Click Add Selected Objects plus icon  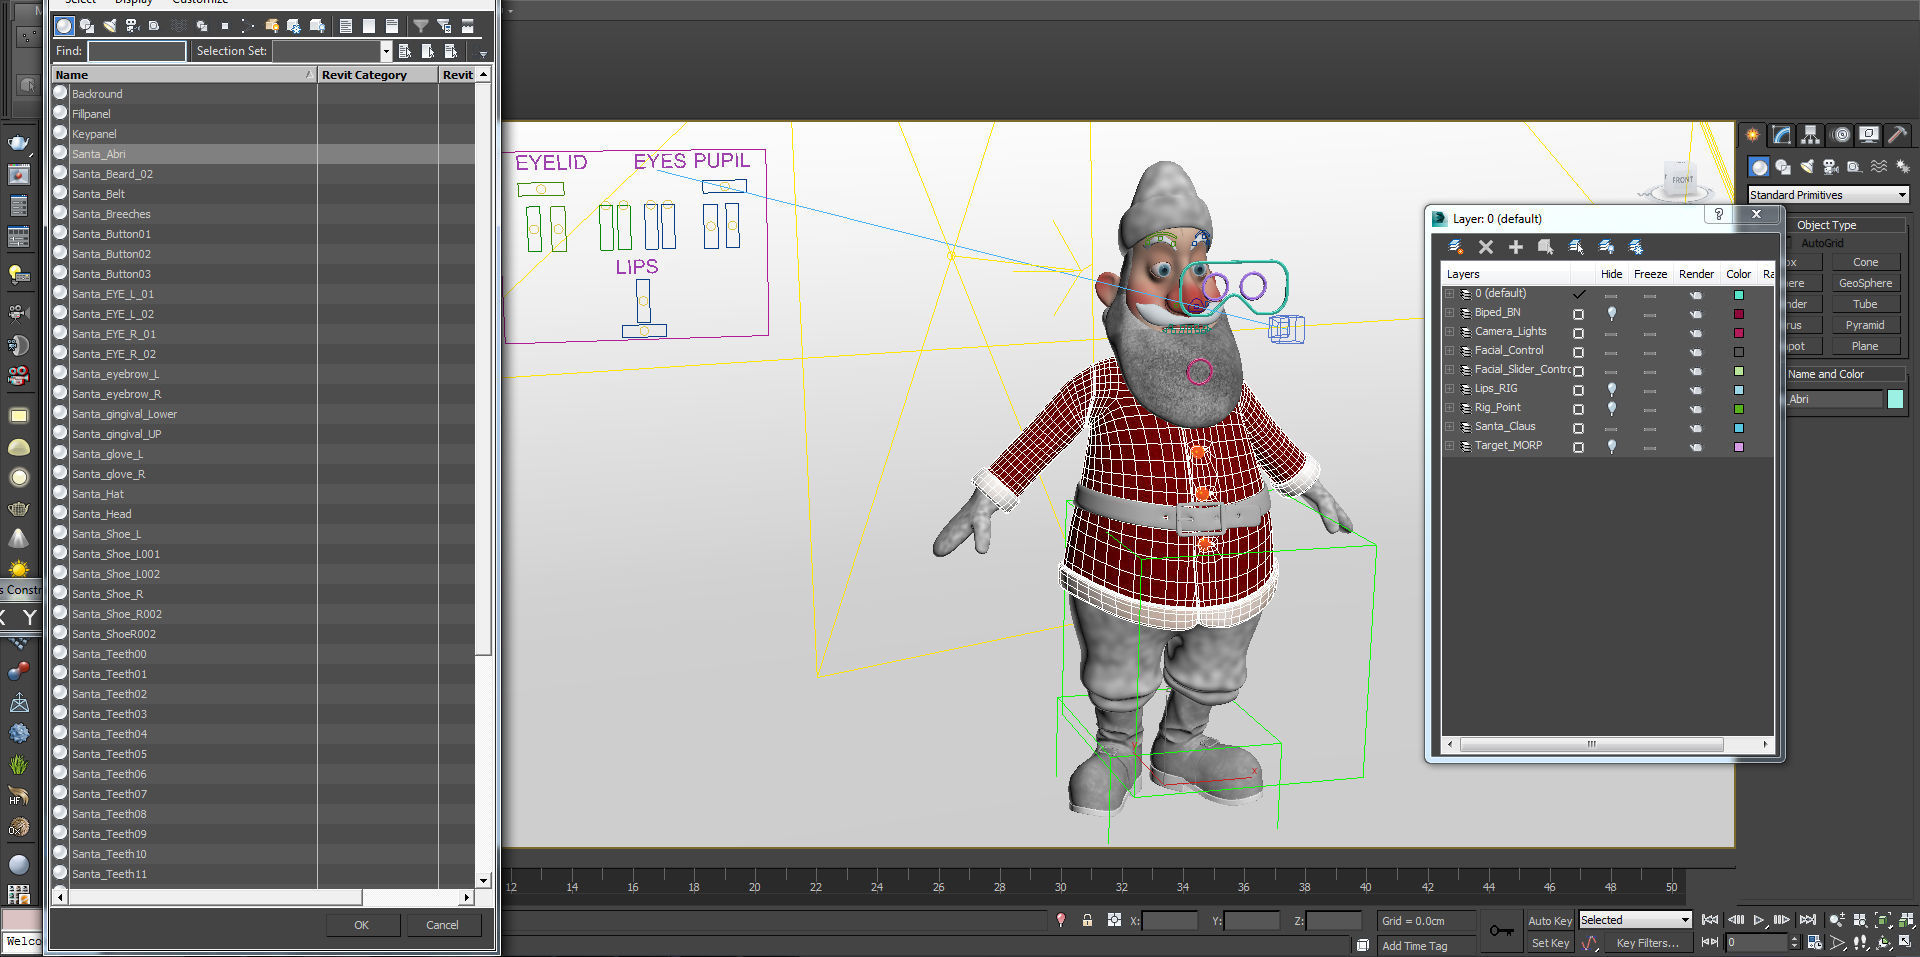(1516, 247)
